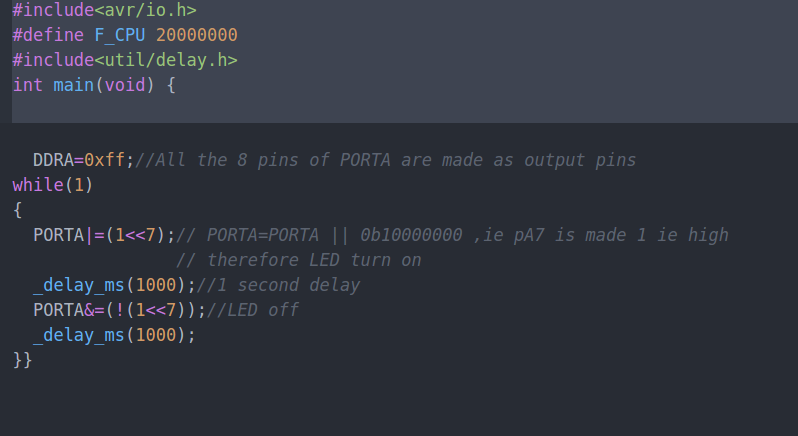Click the int keyword before main
Image resolution: width=798 pixels, height=436 pixels.
[x=28, y=85]
